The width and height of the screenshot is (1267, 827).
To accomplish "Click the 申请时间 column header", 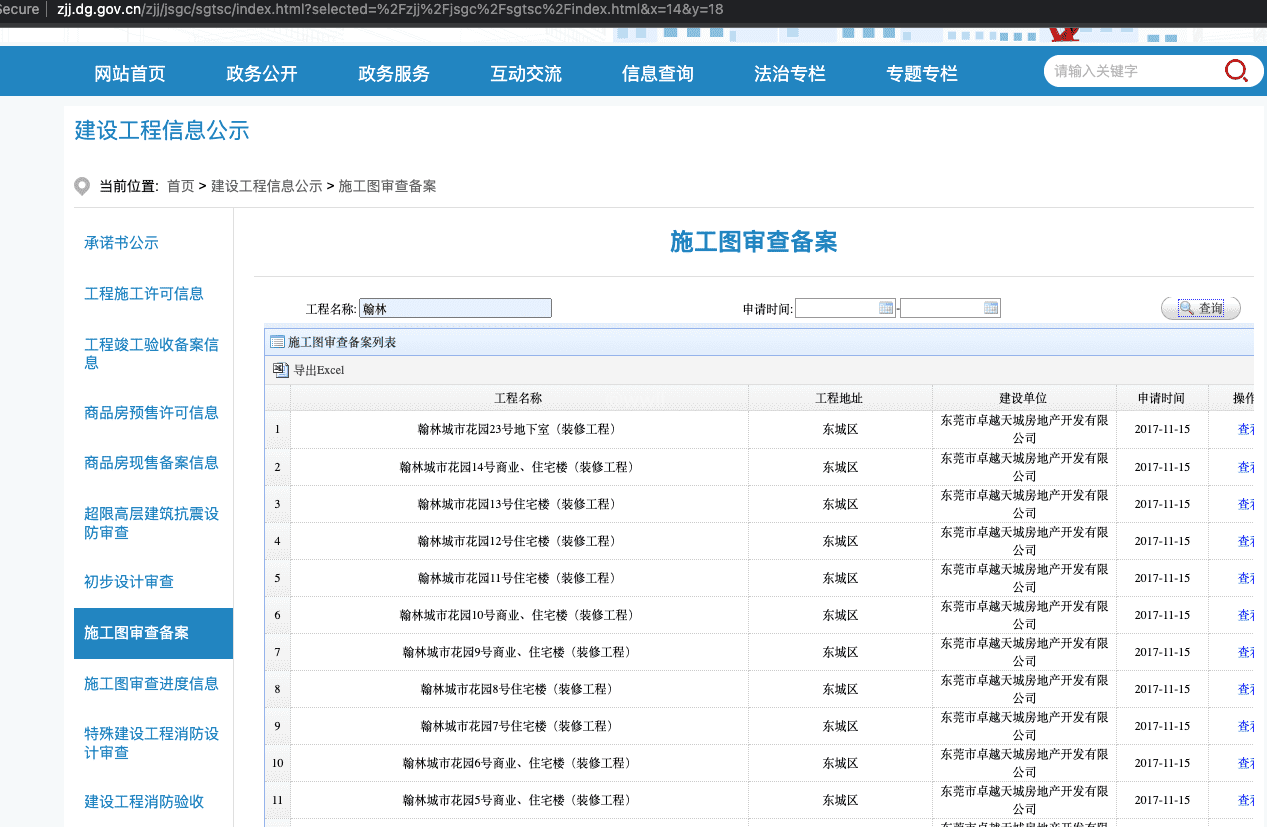I will tap(1162, 398).
